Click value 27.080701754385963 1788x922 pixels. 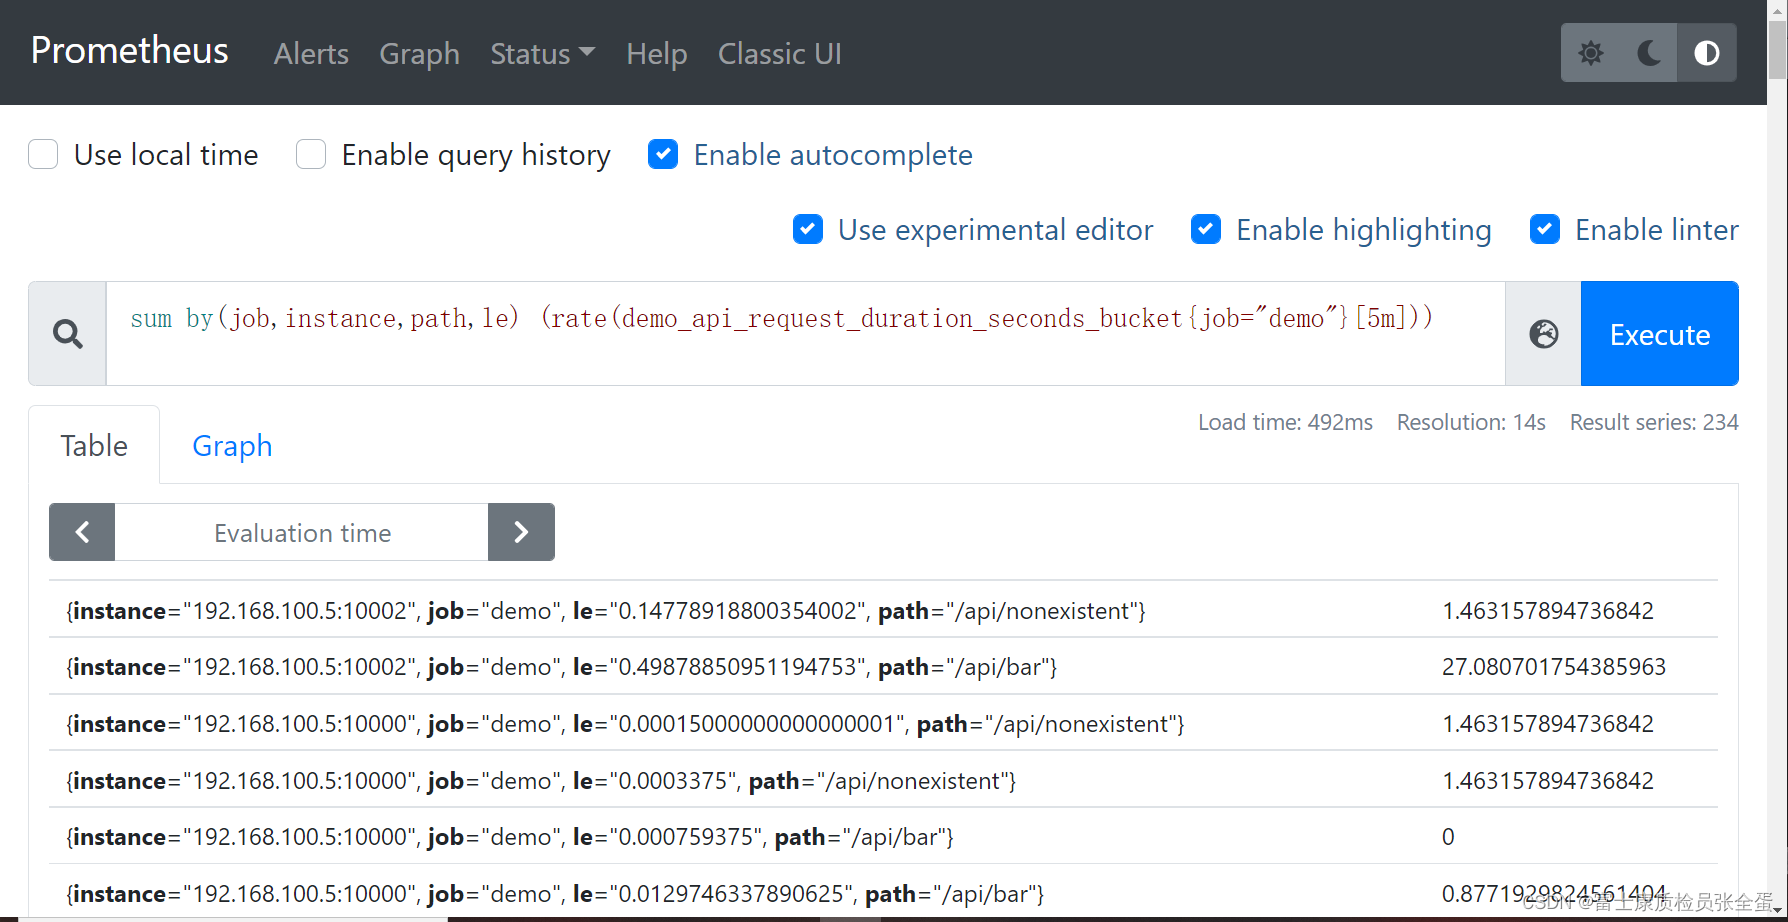tap(1553, 667)
